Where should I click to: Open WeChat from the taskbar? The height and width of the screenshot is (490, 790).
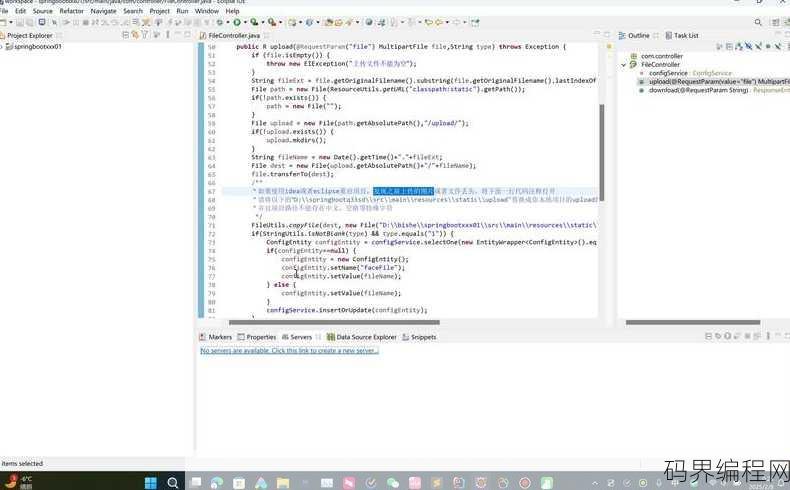coord(392,482)
